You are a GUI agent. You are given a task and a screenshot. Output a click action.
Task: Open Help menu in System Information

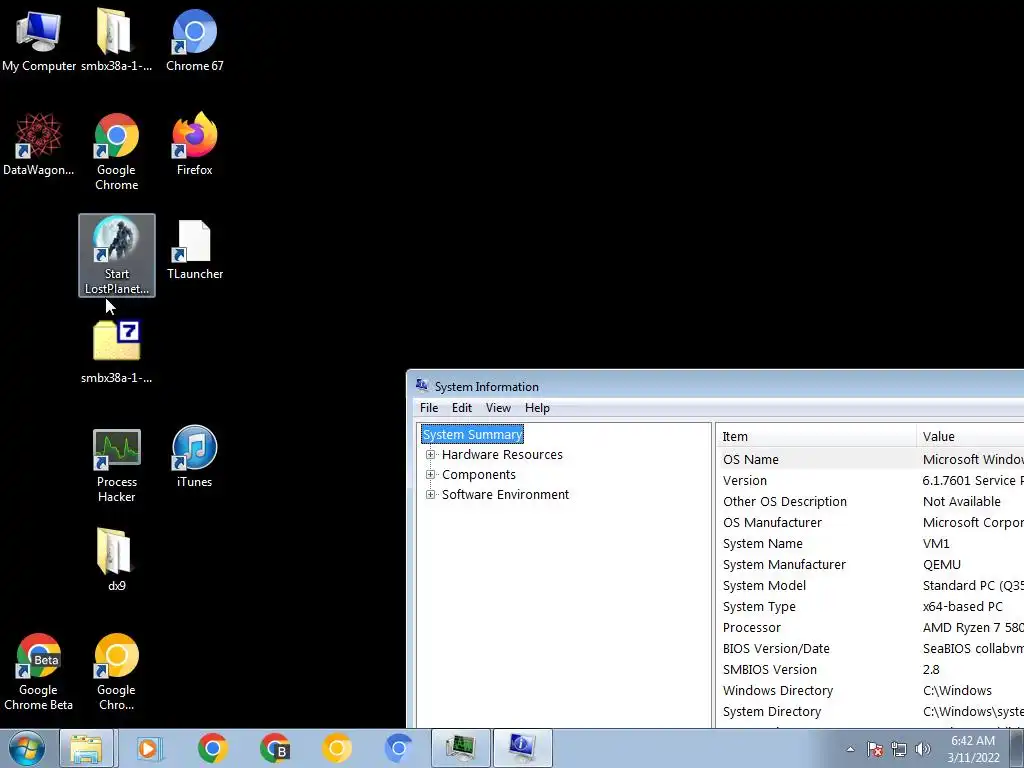point(537,408)
